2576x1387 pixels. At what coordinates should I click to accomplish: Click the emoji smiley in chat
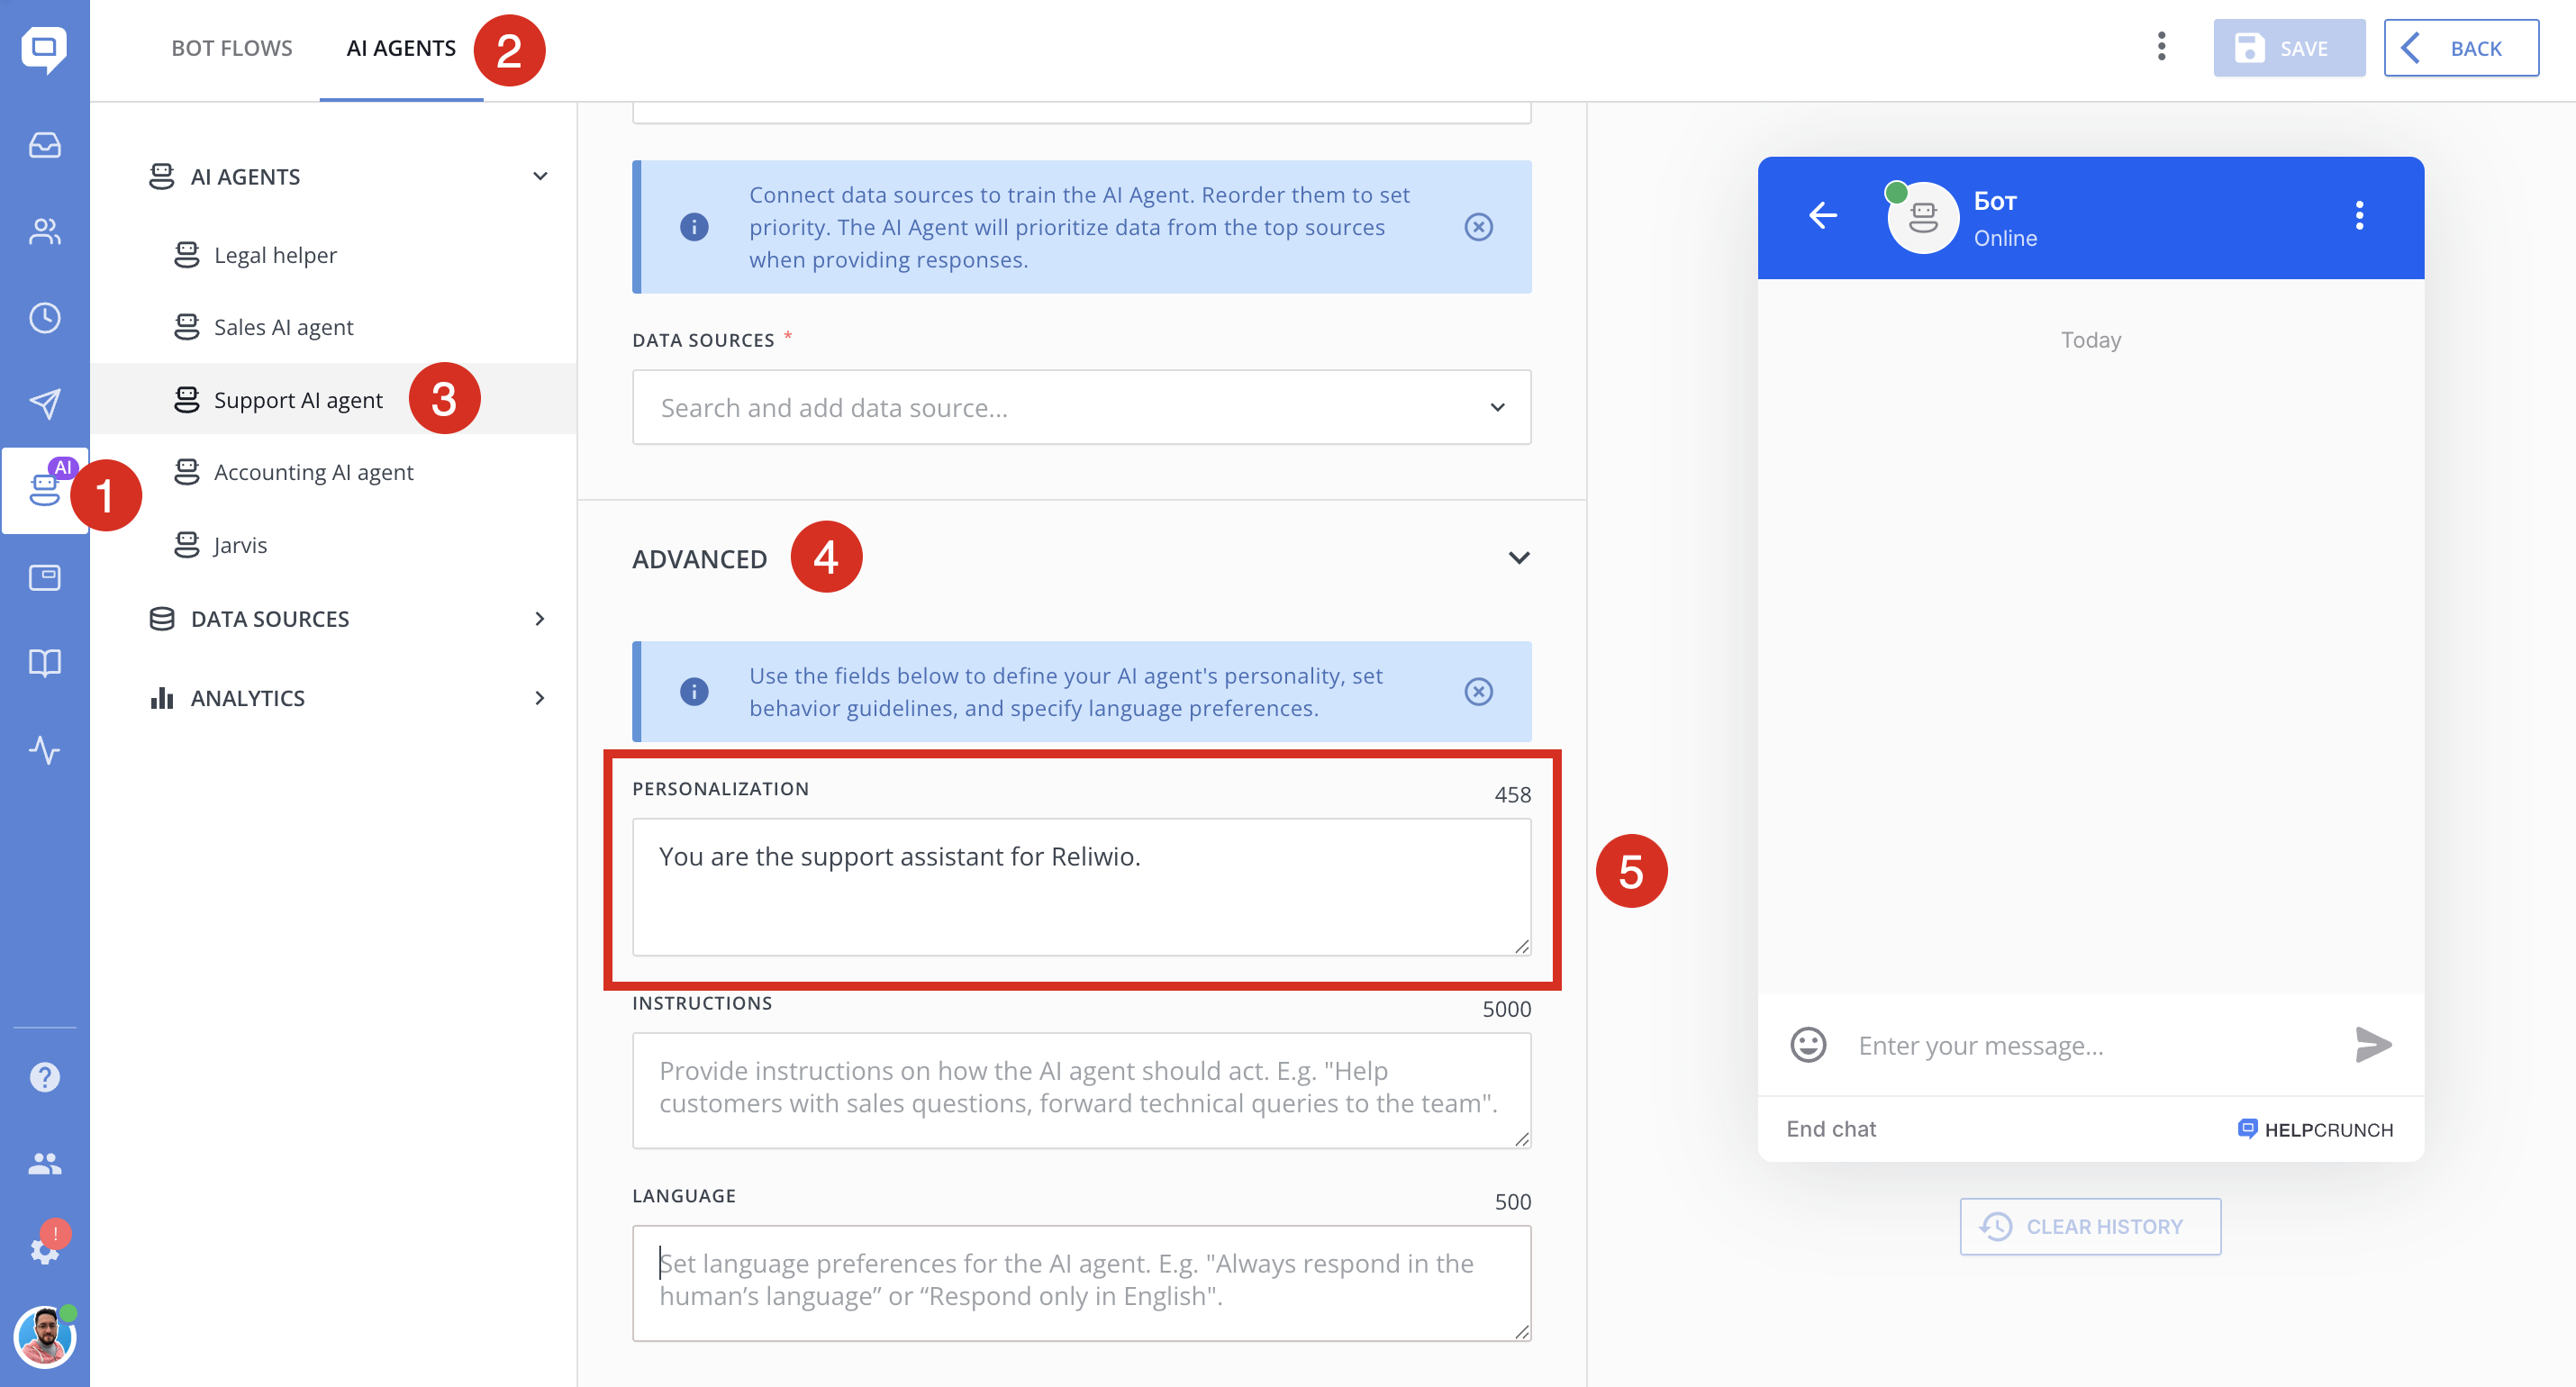1807,1045
